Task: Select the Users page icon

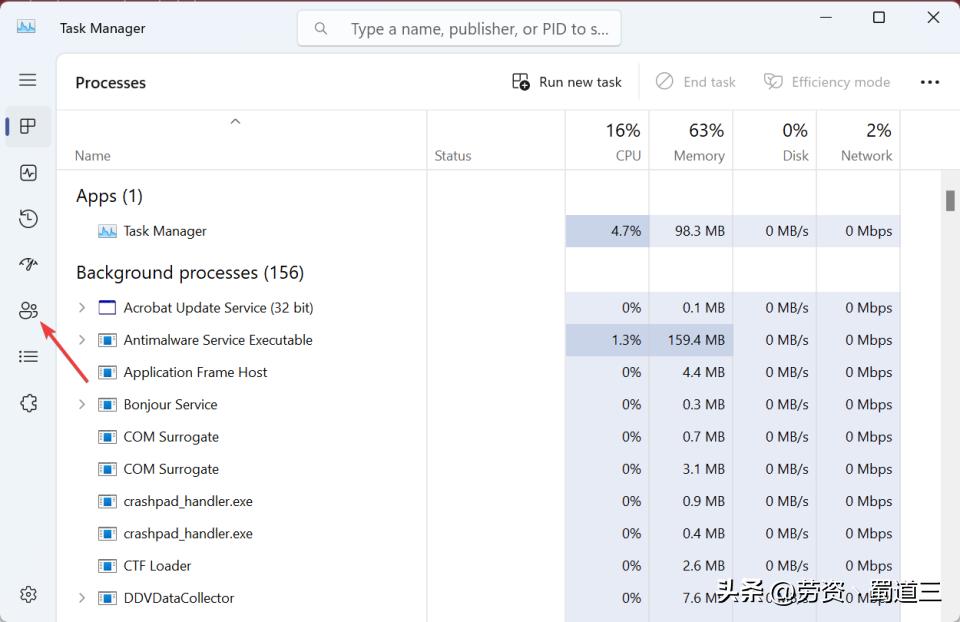Action: coord(27,310)
